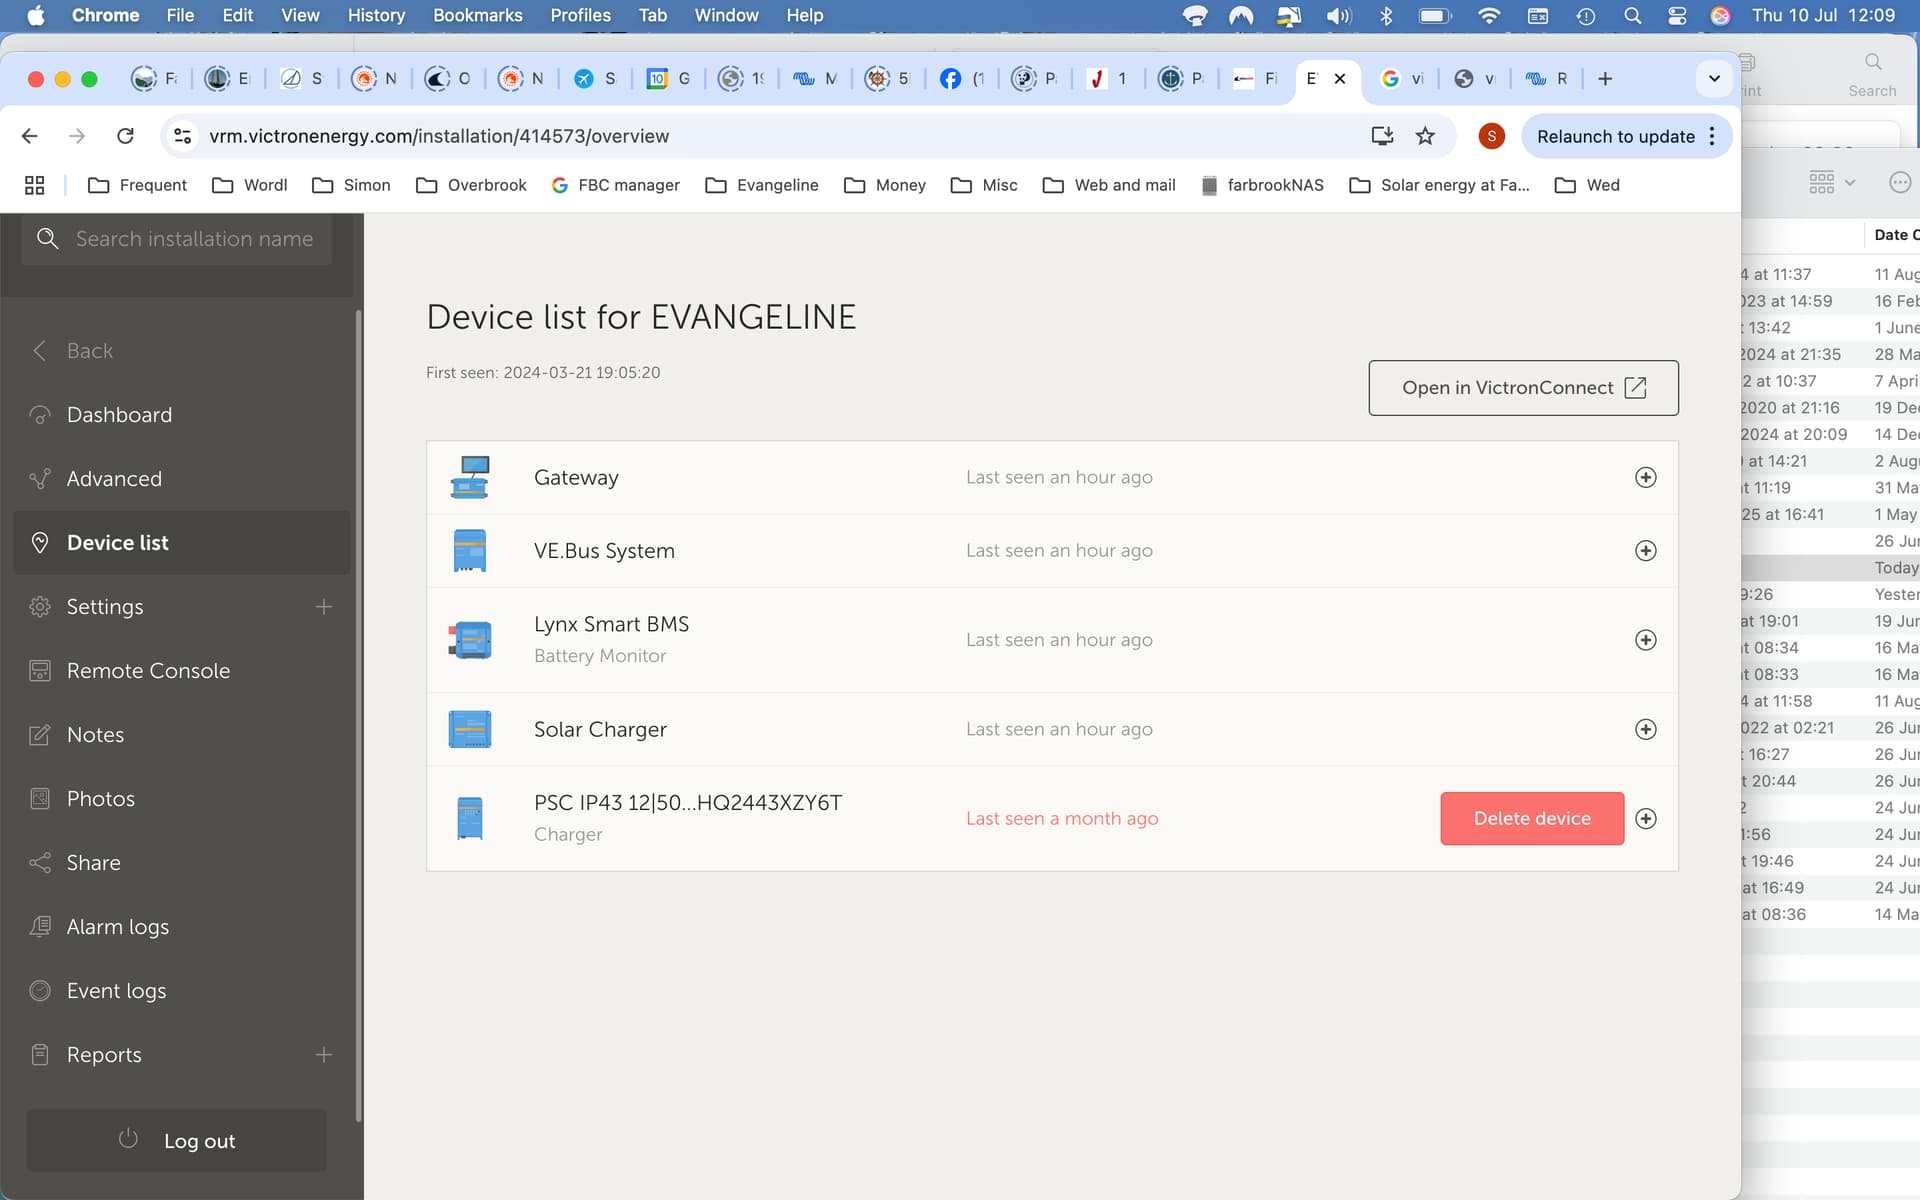1920x1200 pixels.
Task: Open Share in the sidebar
Action: 182,863
